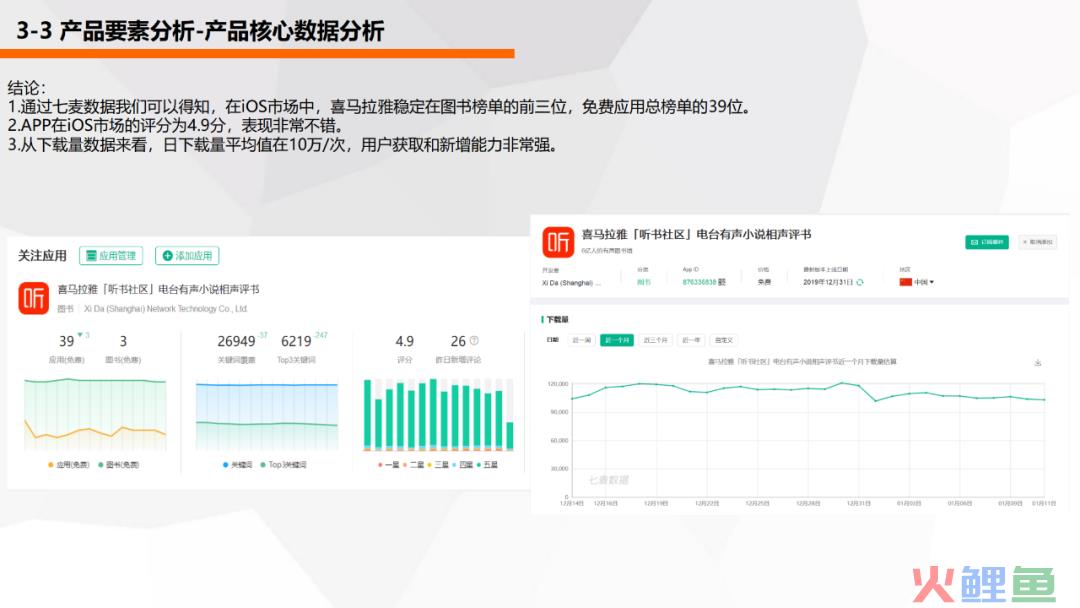The height and width of the screenshot is (608, 1080).
Task: Open Himalaya app icon in followed apps
Action: click(x=33, y=297)
